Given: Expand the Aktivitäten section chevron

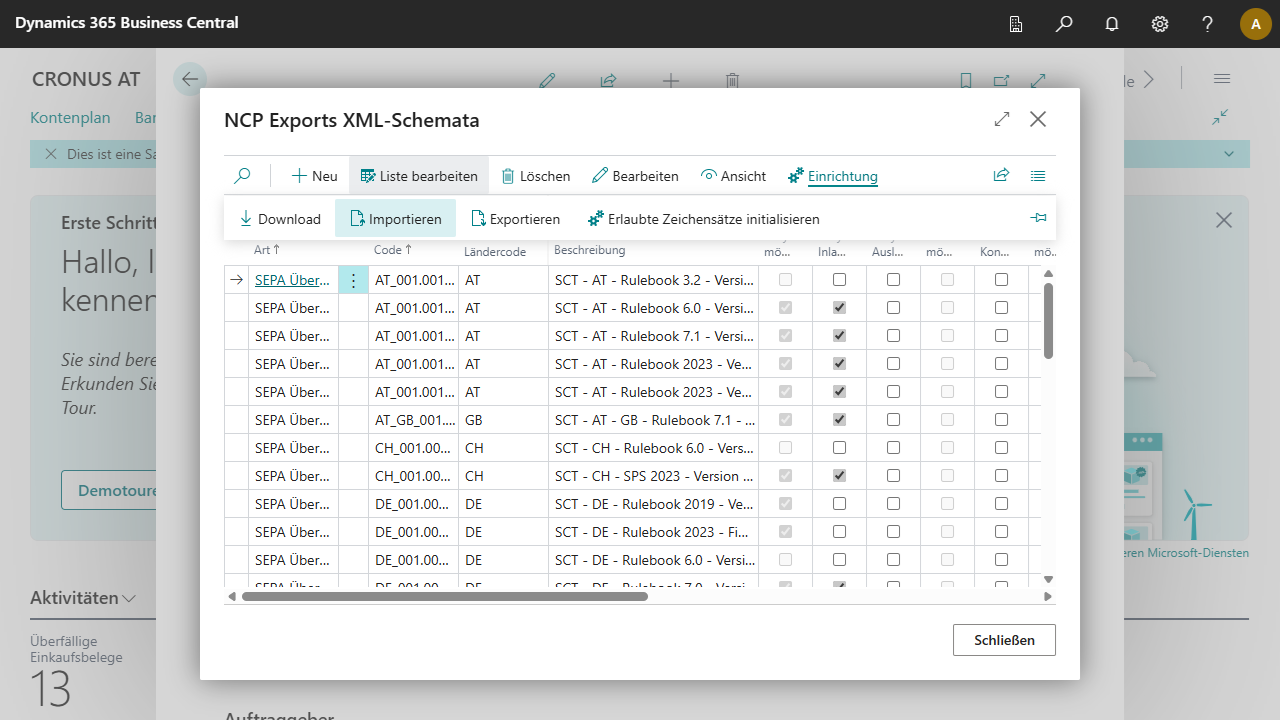Looking at the screenshot, I should pyautogui.click(x=129, y=599).
